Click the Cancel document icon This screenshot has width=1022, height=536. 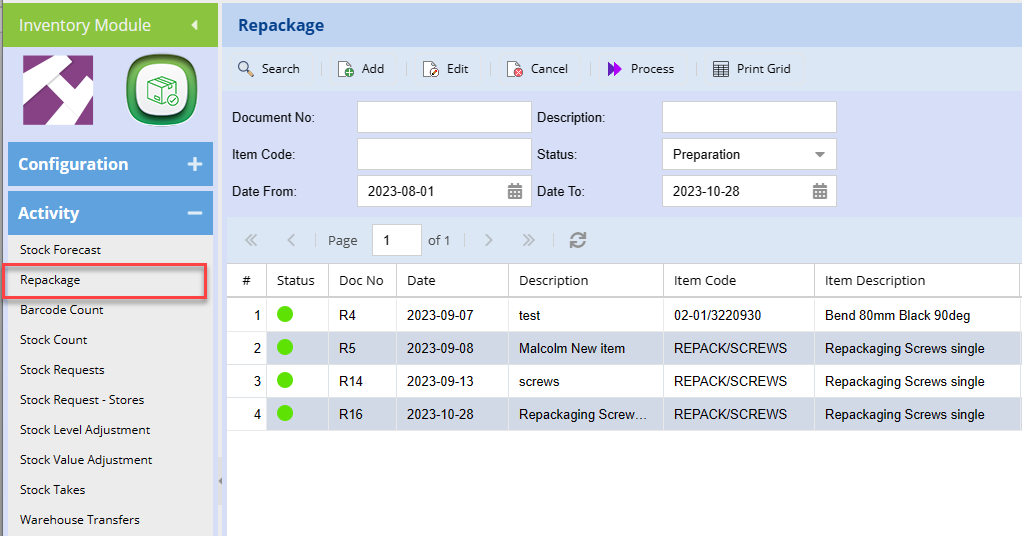[x=515, y=69]
